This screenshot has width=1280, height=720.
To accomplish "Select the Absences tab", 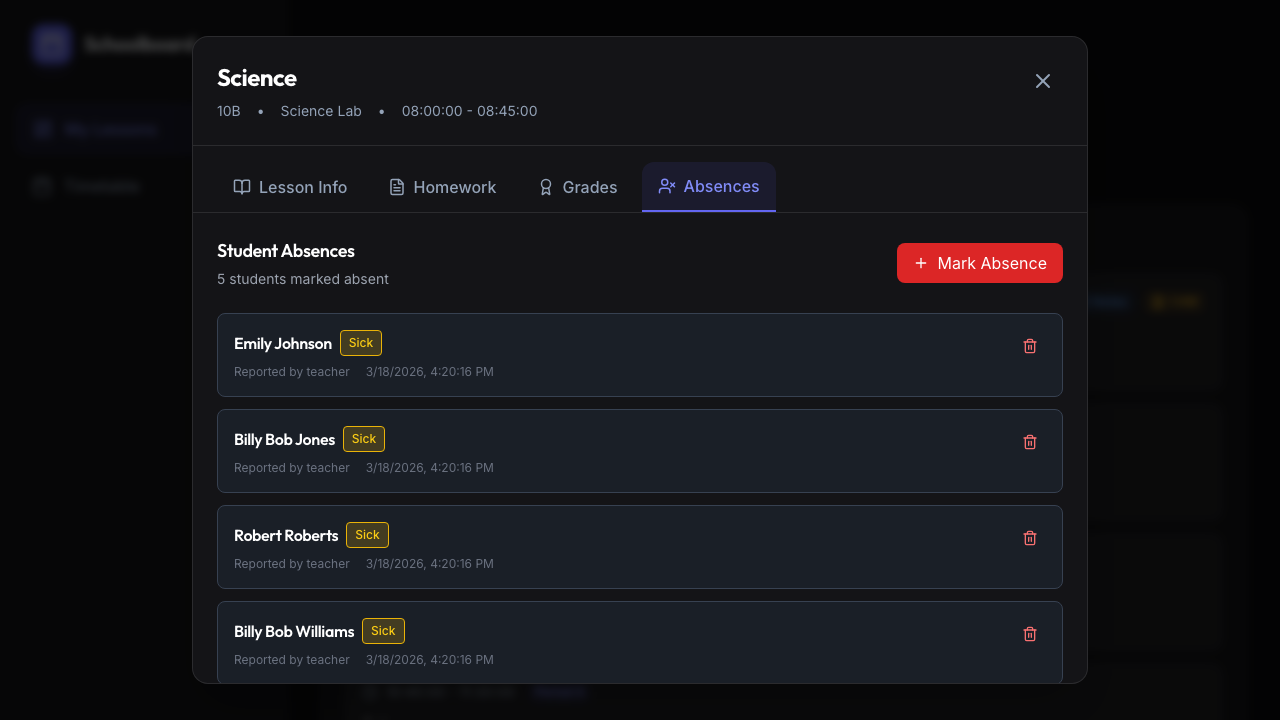I will pos(709,187).
